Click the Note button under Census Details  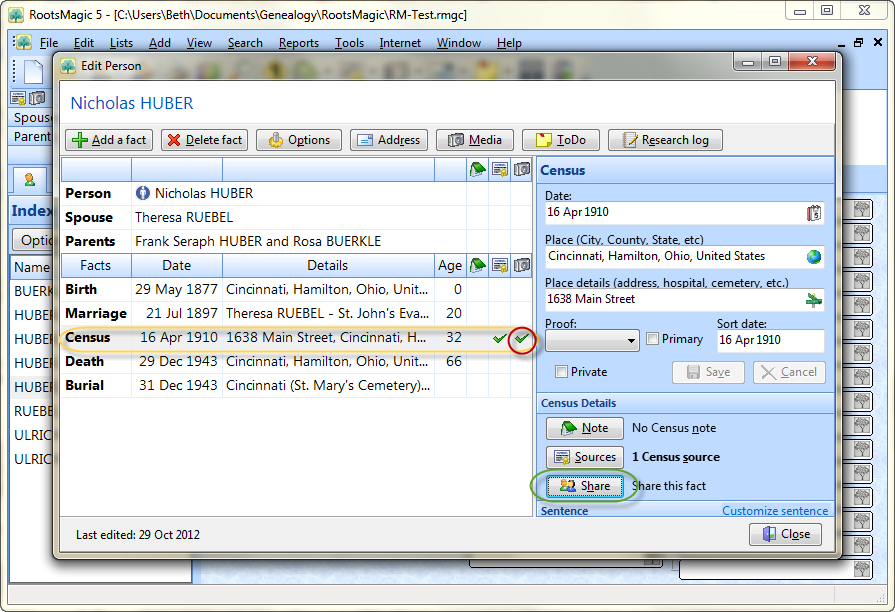click(x=584, y=428)
